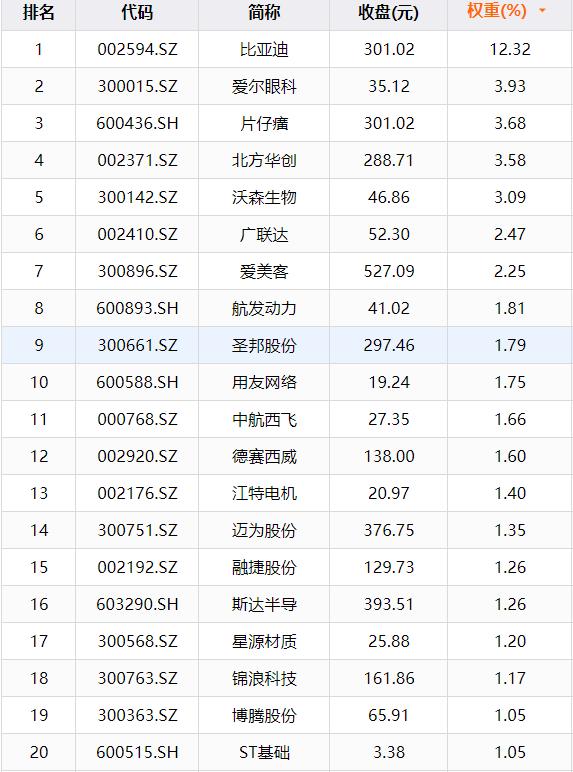Click the 沃森生物 stock name

[x=264, y=197]
